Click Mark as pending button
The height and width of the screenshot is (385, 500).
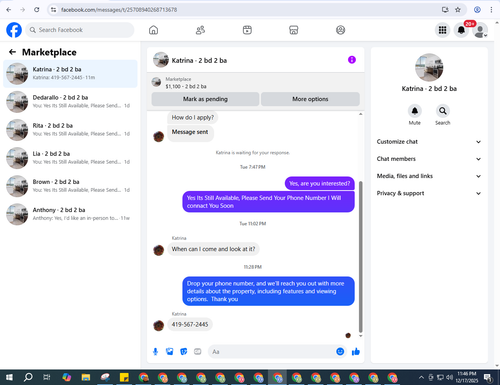(x=205, y=99)
